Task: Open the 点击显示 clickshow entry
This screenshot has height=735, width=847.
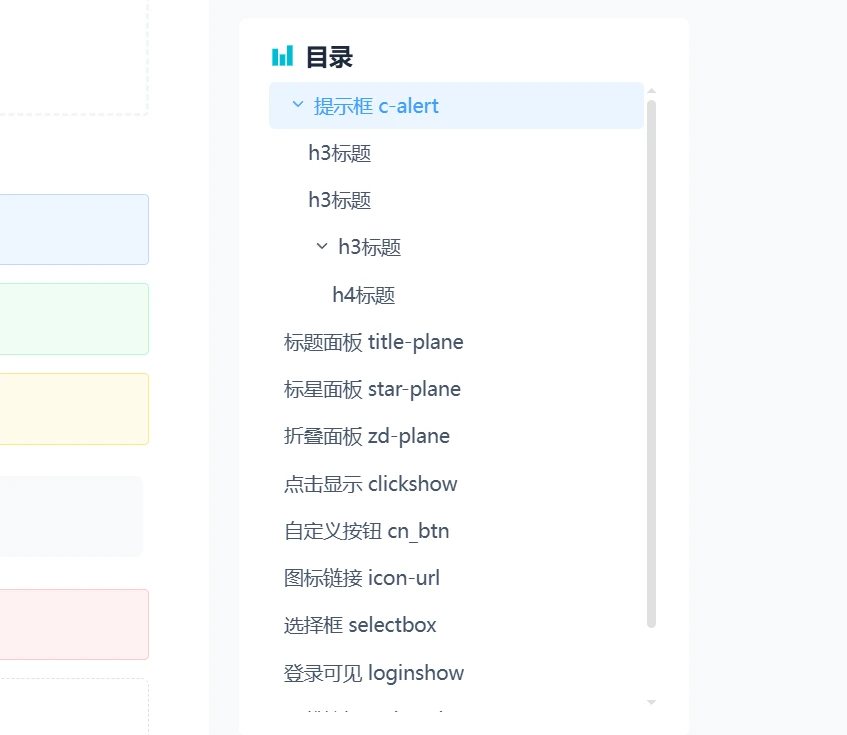Action: click(x=371, y=484)
